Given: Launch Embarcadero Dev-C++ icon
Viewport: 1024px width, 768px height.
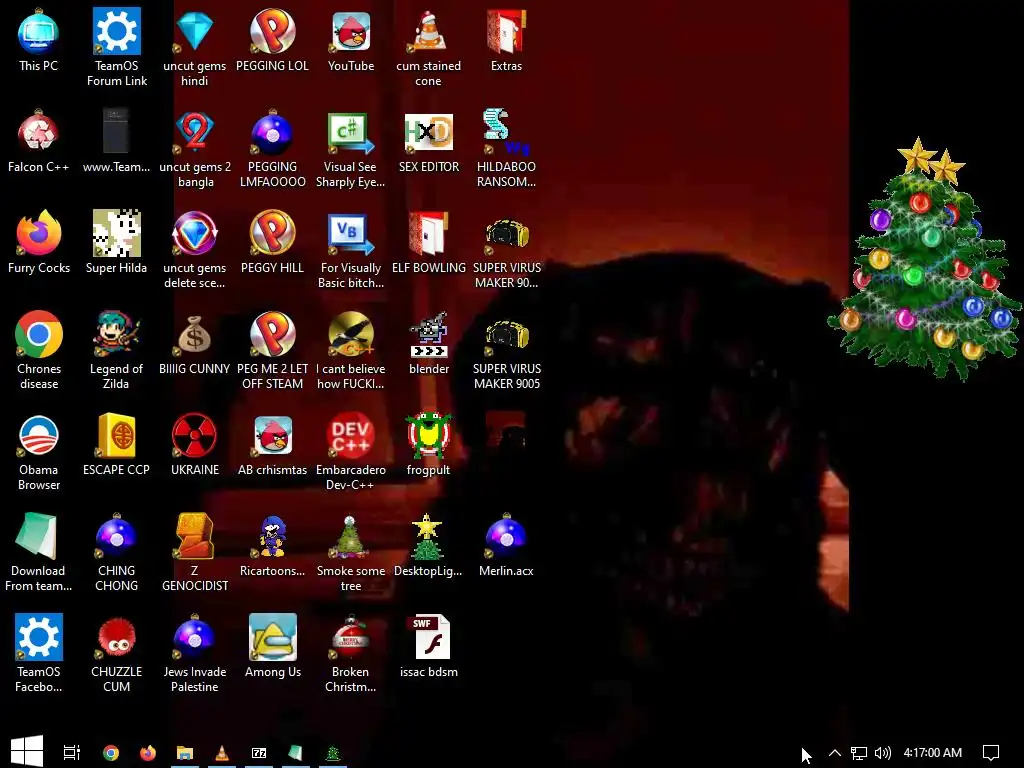Looking at the screenshot, I should [x=351, y=452].
